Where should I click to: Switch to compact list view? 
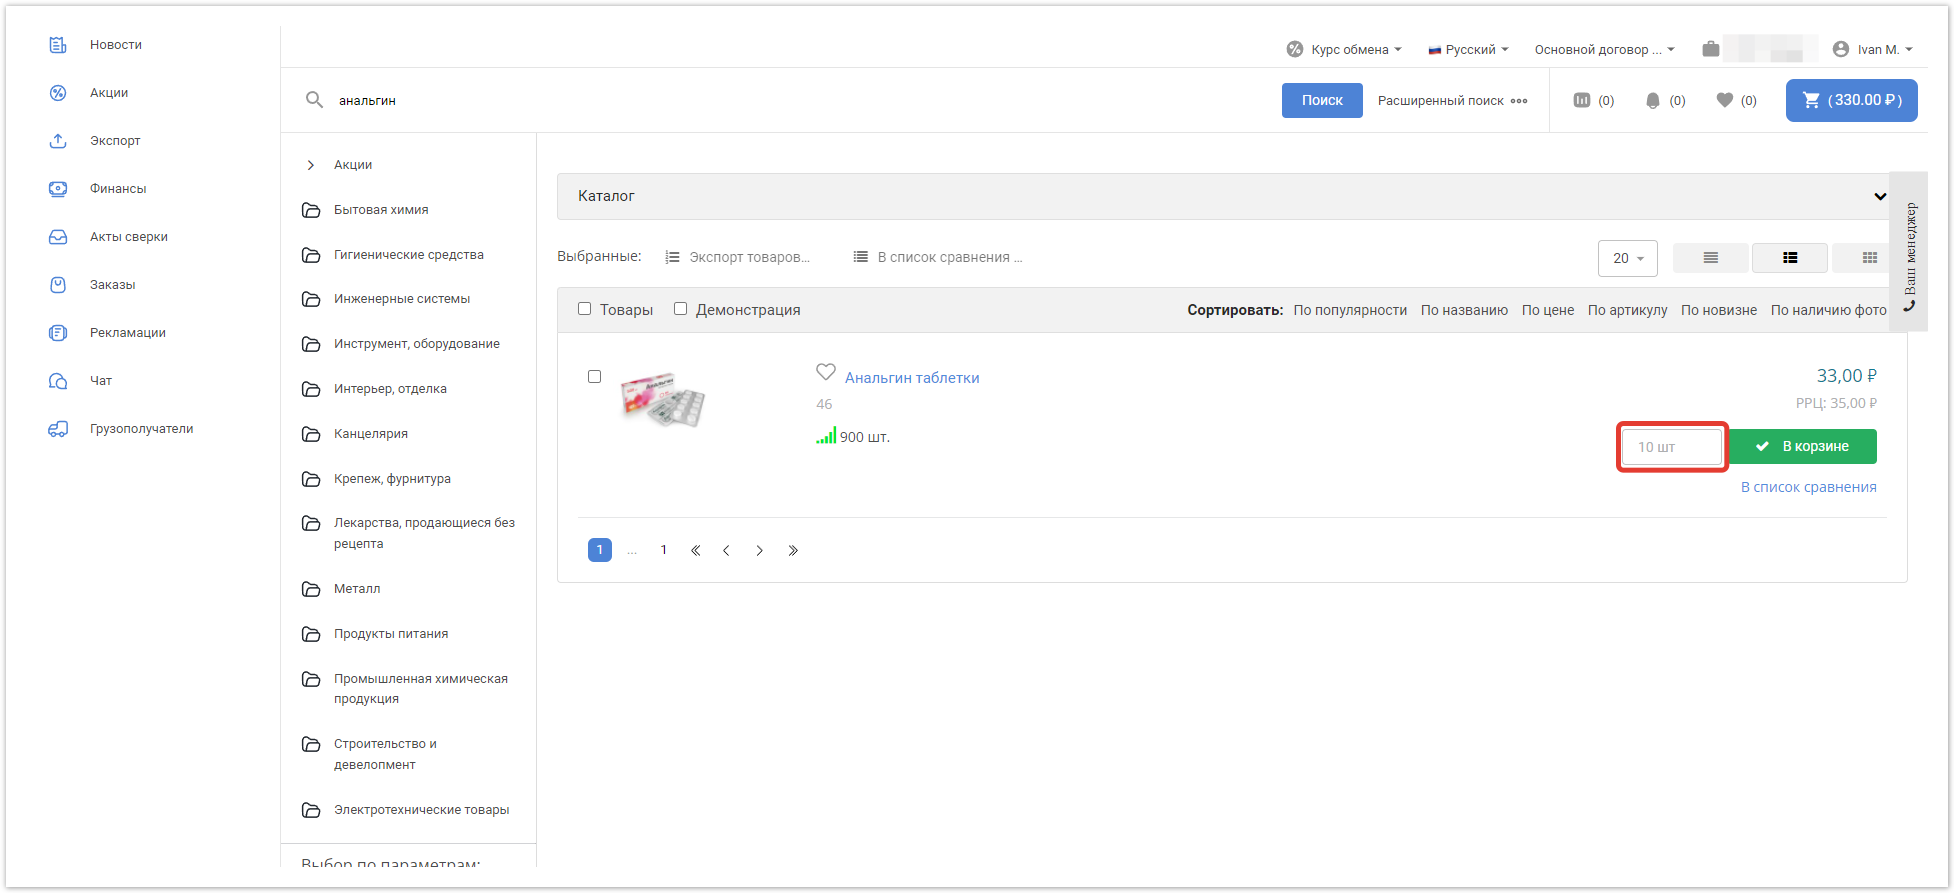point(1710,258)
